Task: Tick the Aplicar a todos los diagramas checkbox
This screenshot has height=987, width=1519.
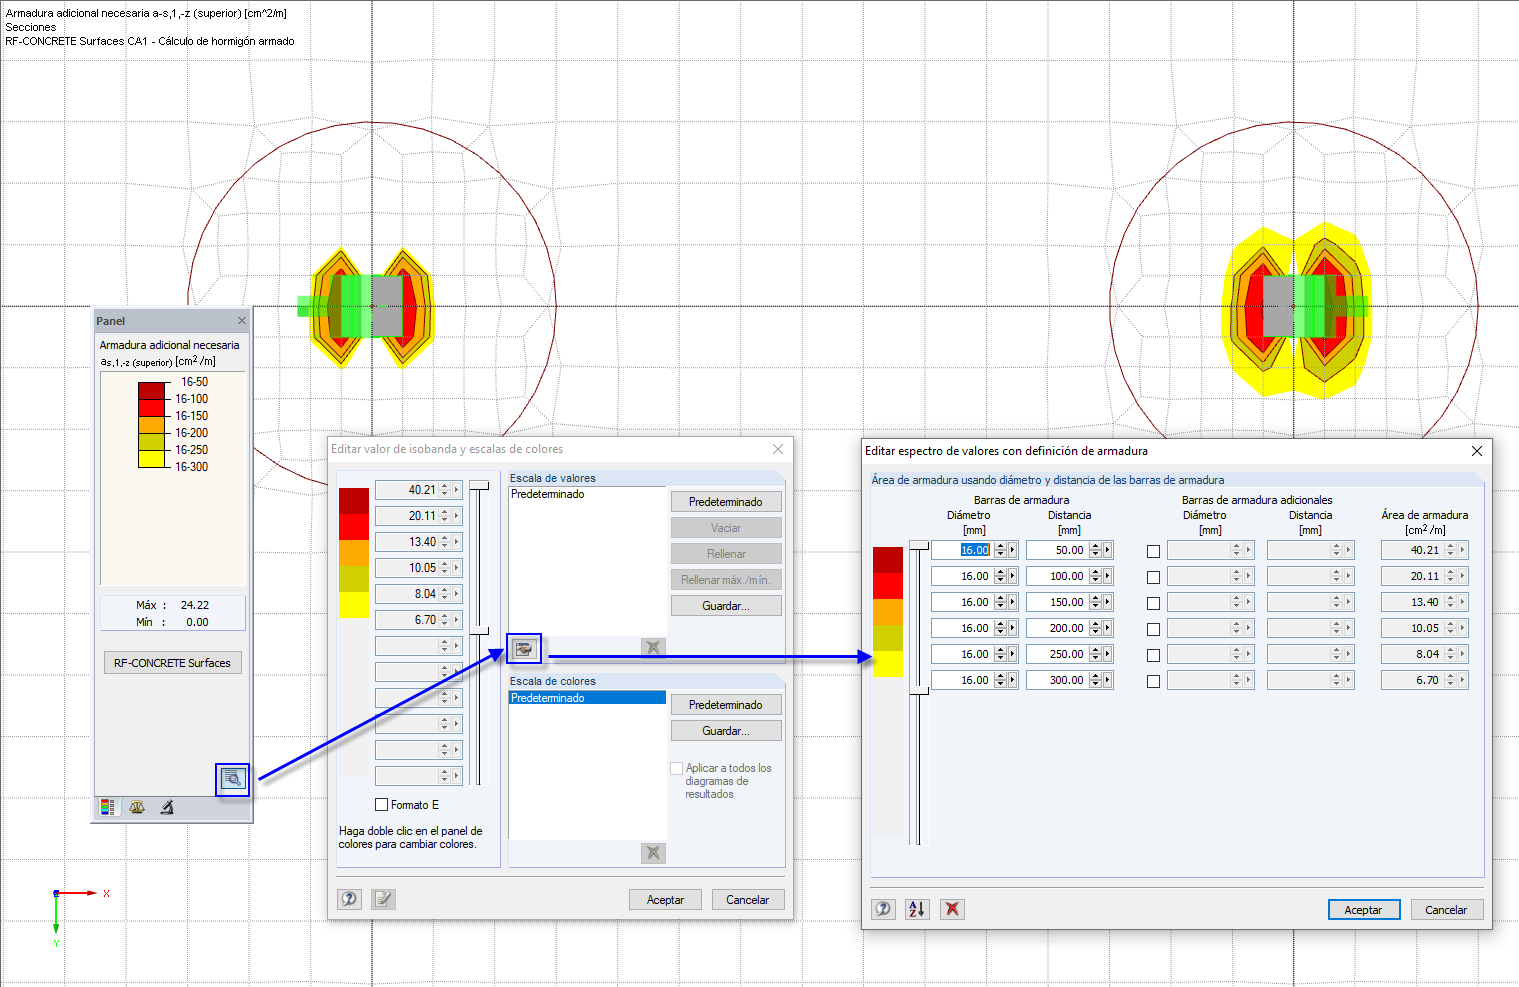Action: [x=676, y=769]
